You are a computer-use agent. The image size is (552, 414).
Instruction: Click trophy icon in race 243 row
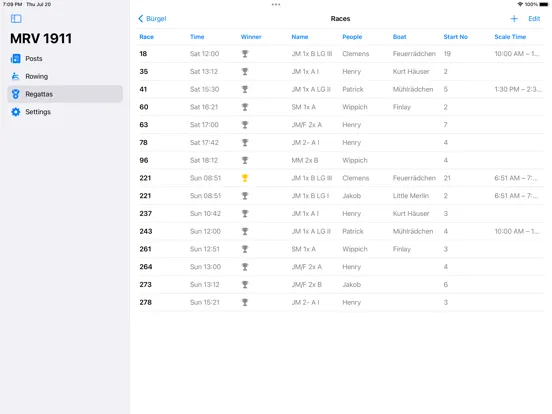pos(245,231)
